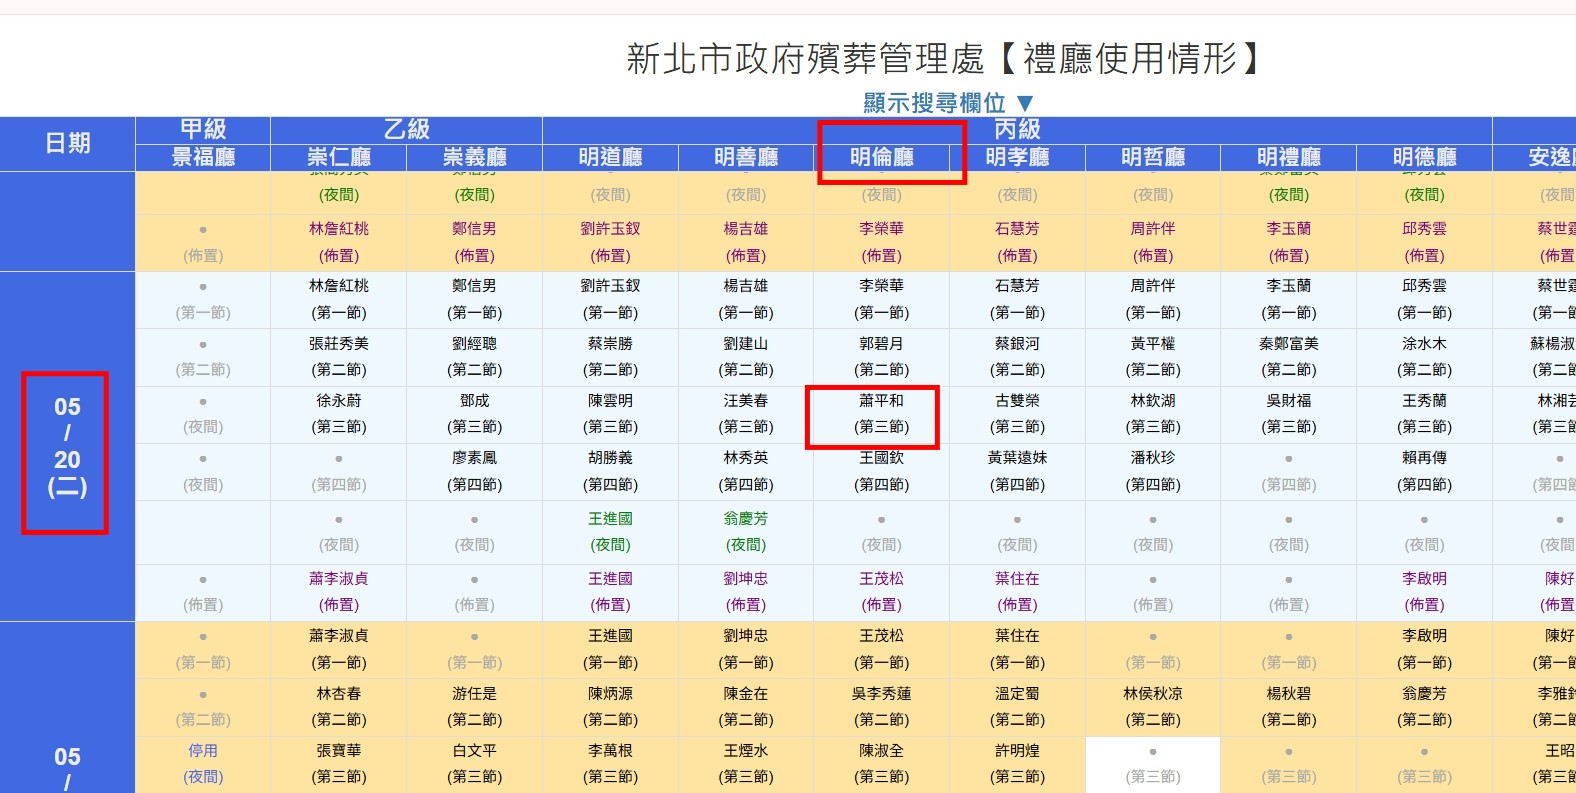The width and height of the screenshot is (1576, 793).
Task: Select the 林欽湖 (第三節) cell
Action: coord(1153,414)
